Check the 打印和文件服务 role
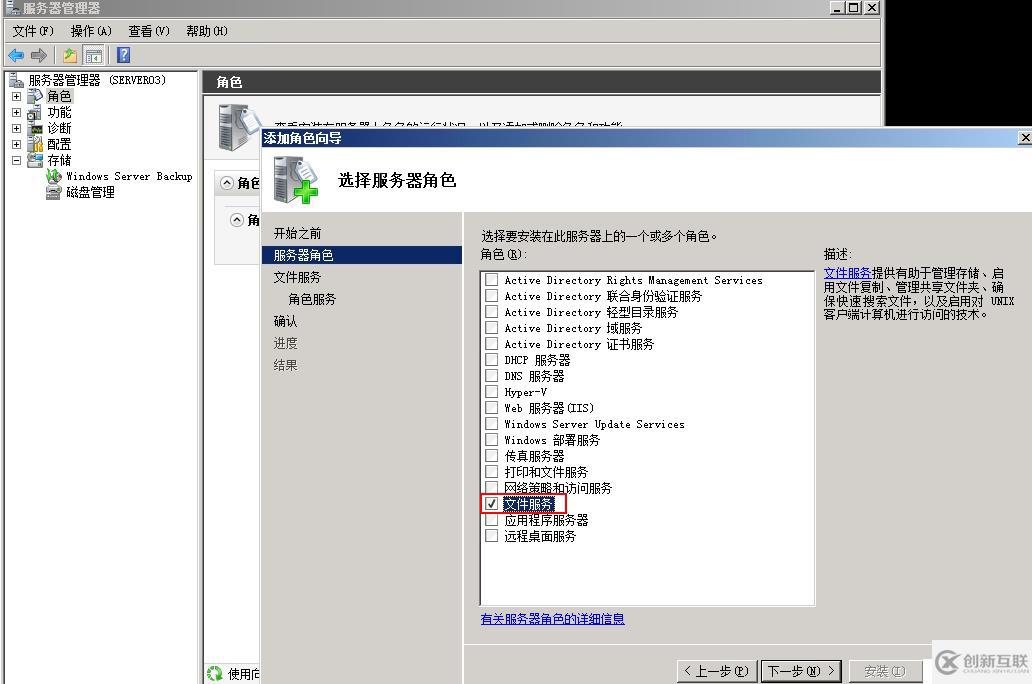Viewport: 1032px width, 684px height. pyautogui.click(x=492, y=471)
